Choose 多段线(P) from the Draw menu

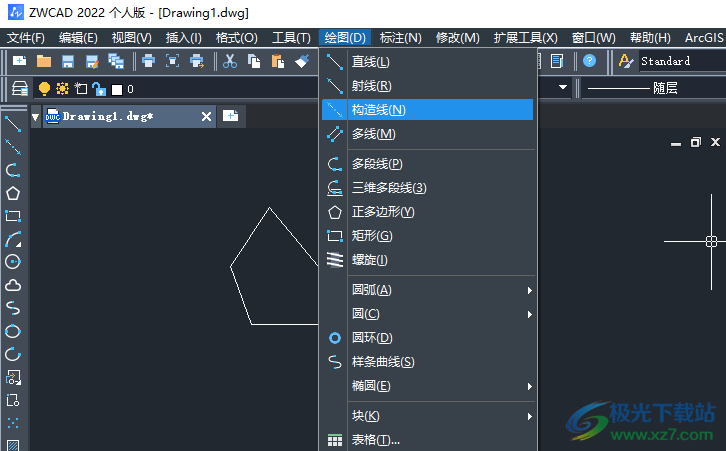pyautogui.click(x=427, y=164)
